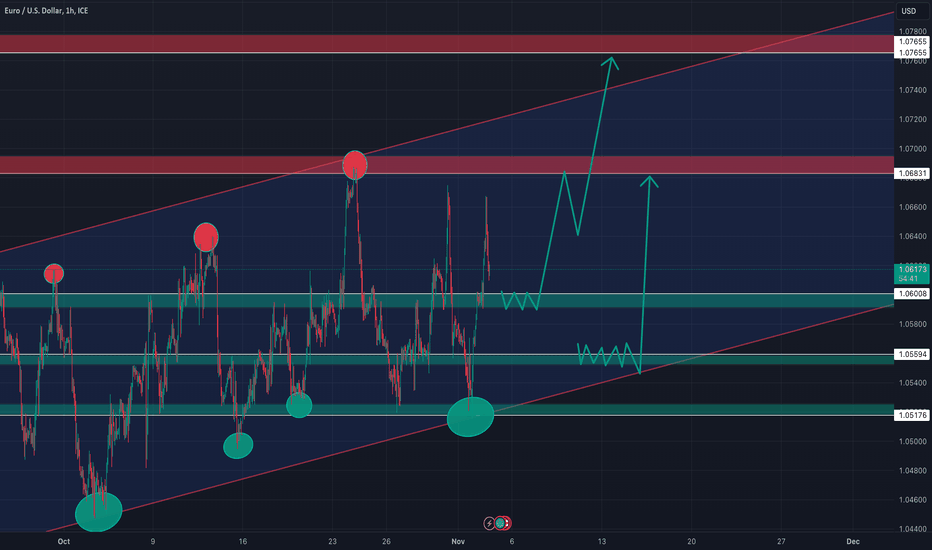932x550 pixels.
Task: Click the 16 date label on the time axis
Action: (243, 542)
